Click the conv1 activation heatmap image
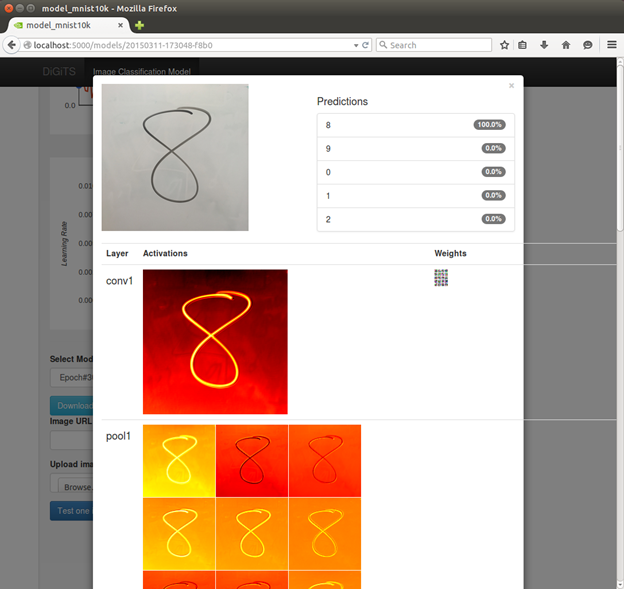This screenshot has width=624, height=589. 215,342
